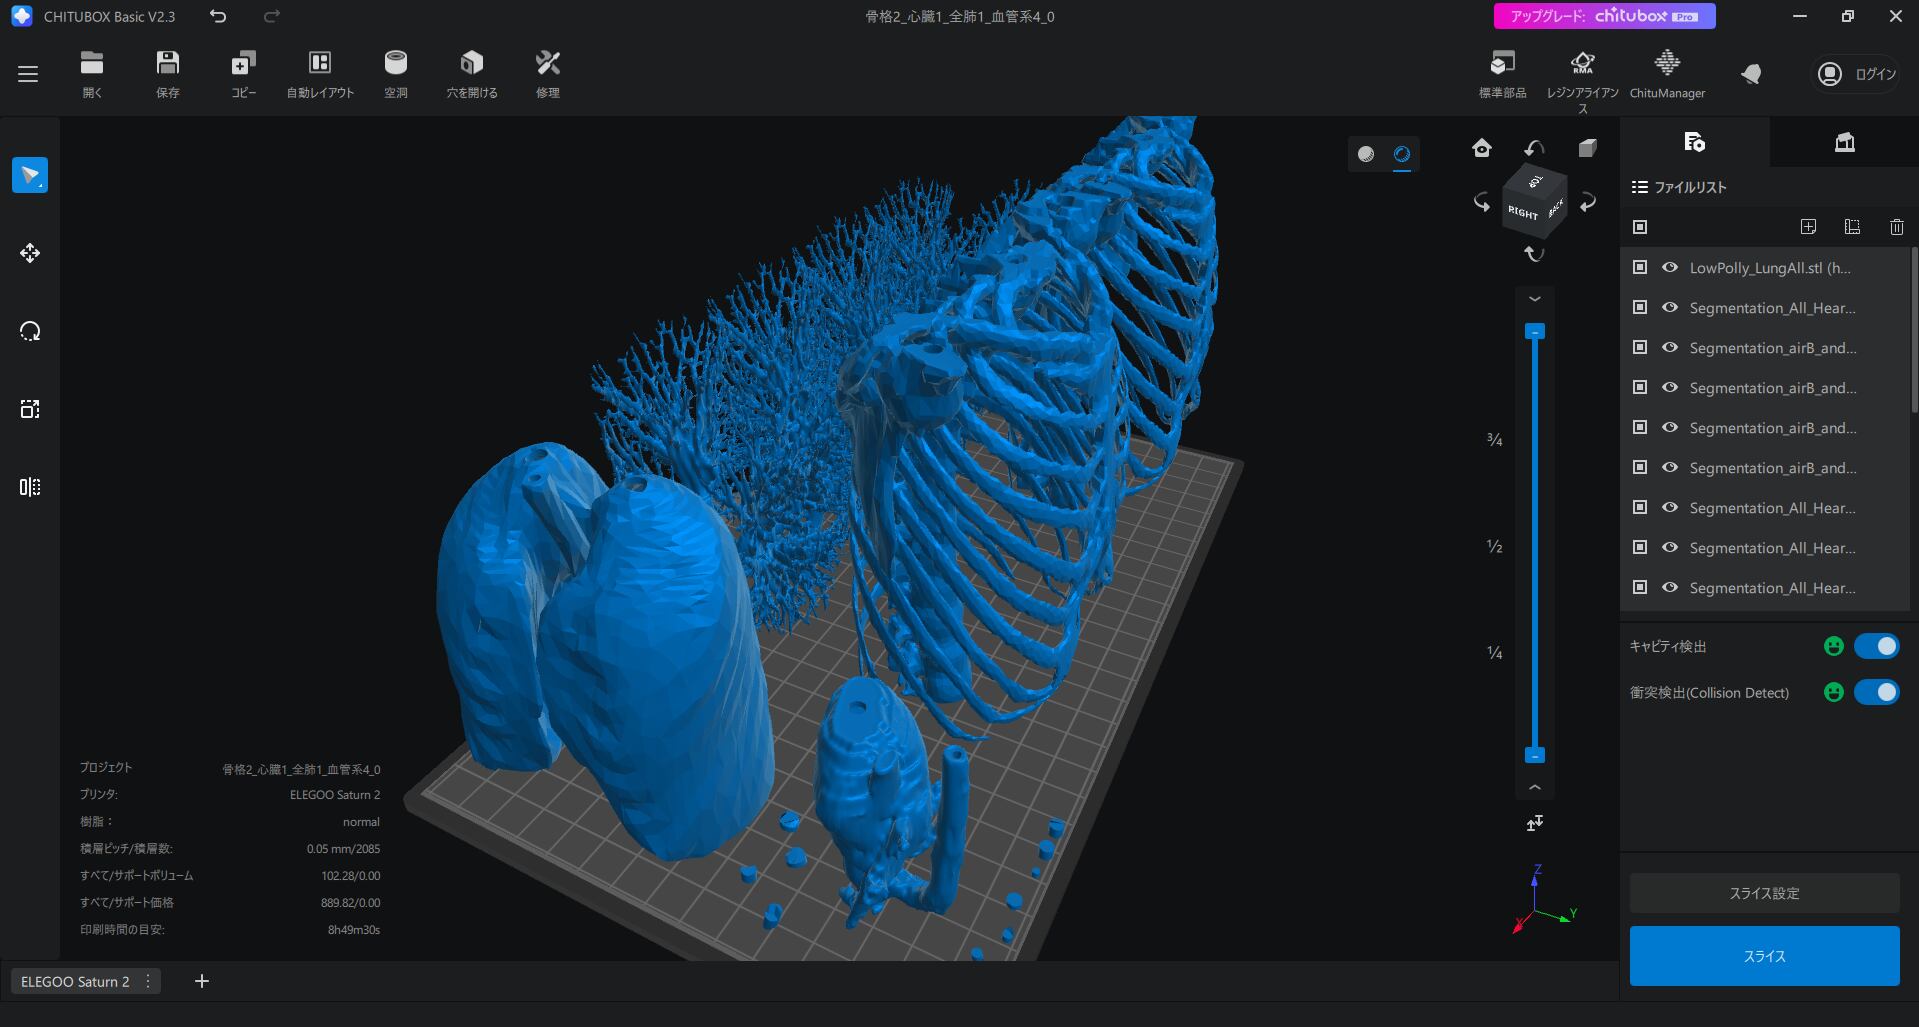
Task: Select the Mirror tool in left sidebar
Action: [30, 487]
